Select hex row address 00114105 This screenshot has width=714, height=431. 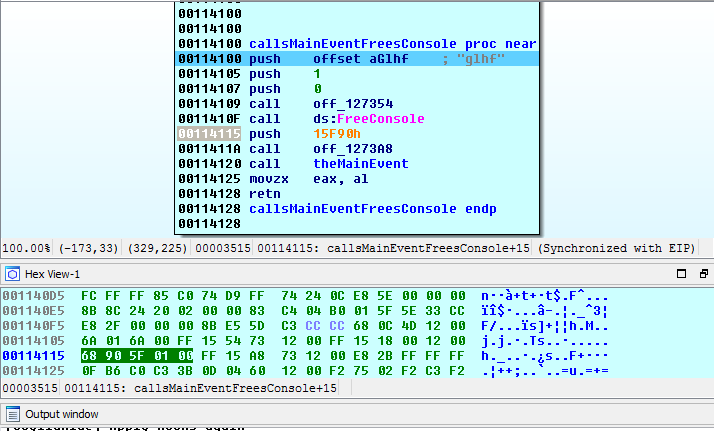pos(33,341)
